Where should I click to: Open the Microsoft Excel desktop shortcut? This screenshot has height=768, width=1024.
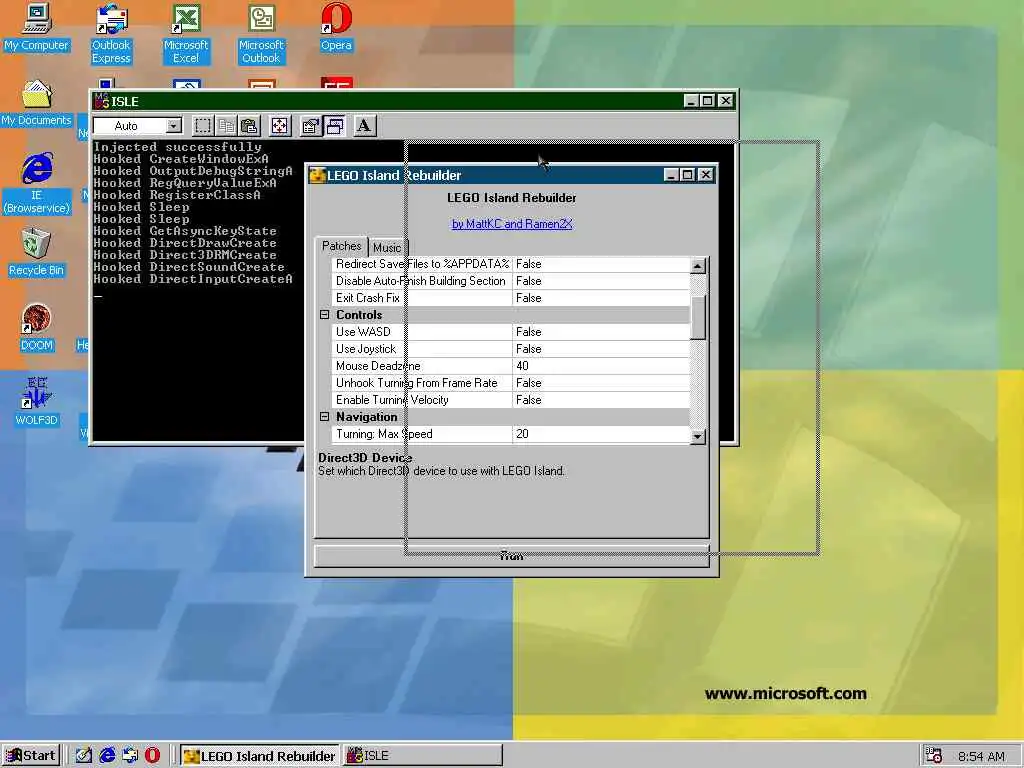(186, 34)
